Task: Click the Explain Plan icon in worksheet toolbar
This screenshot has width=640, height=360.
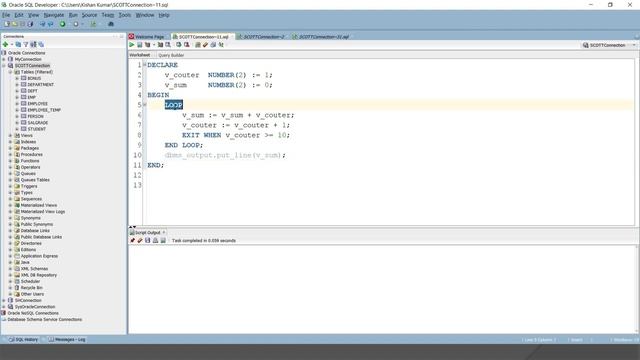Action: click(x=147, y=44)
